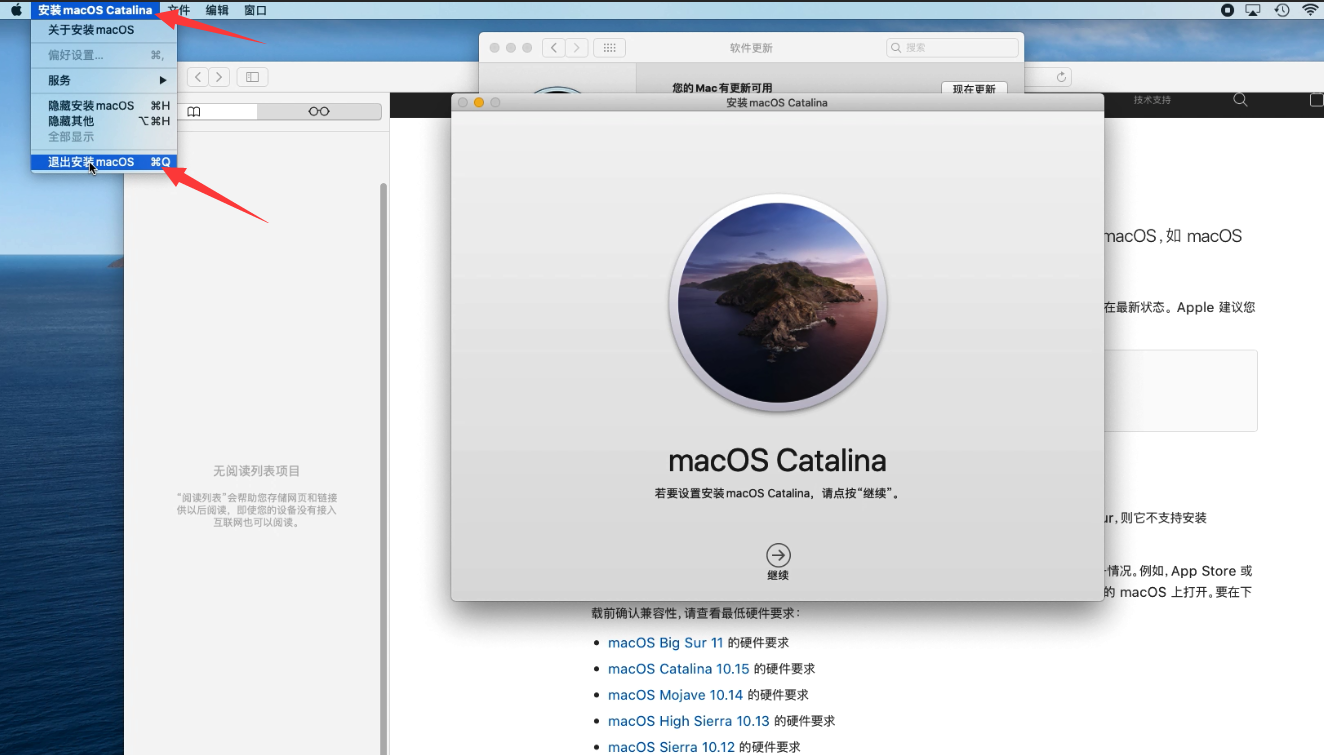Image resolution: width=1324 pixels, height=755 pixels.
Task: Click the screen recording stop icon in menu bar
Action: point(1228,10)
